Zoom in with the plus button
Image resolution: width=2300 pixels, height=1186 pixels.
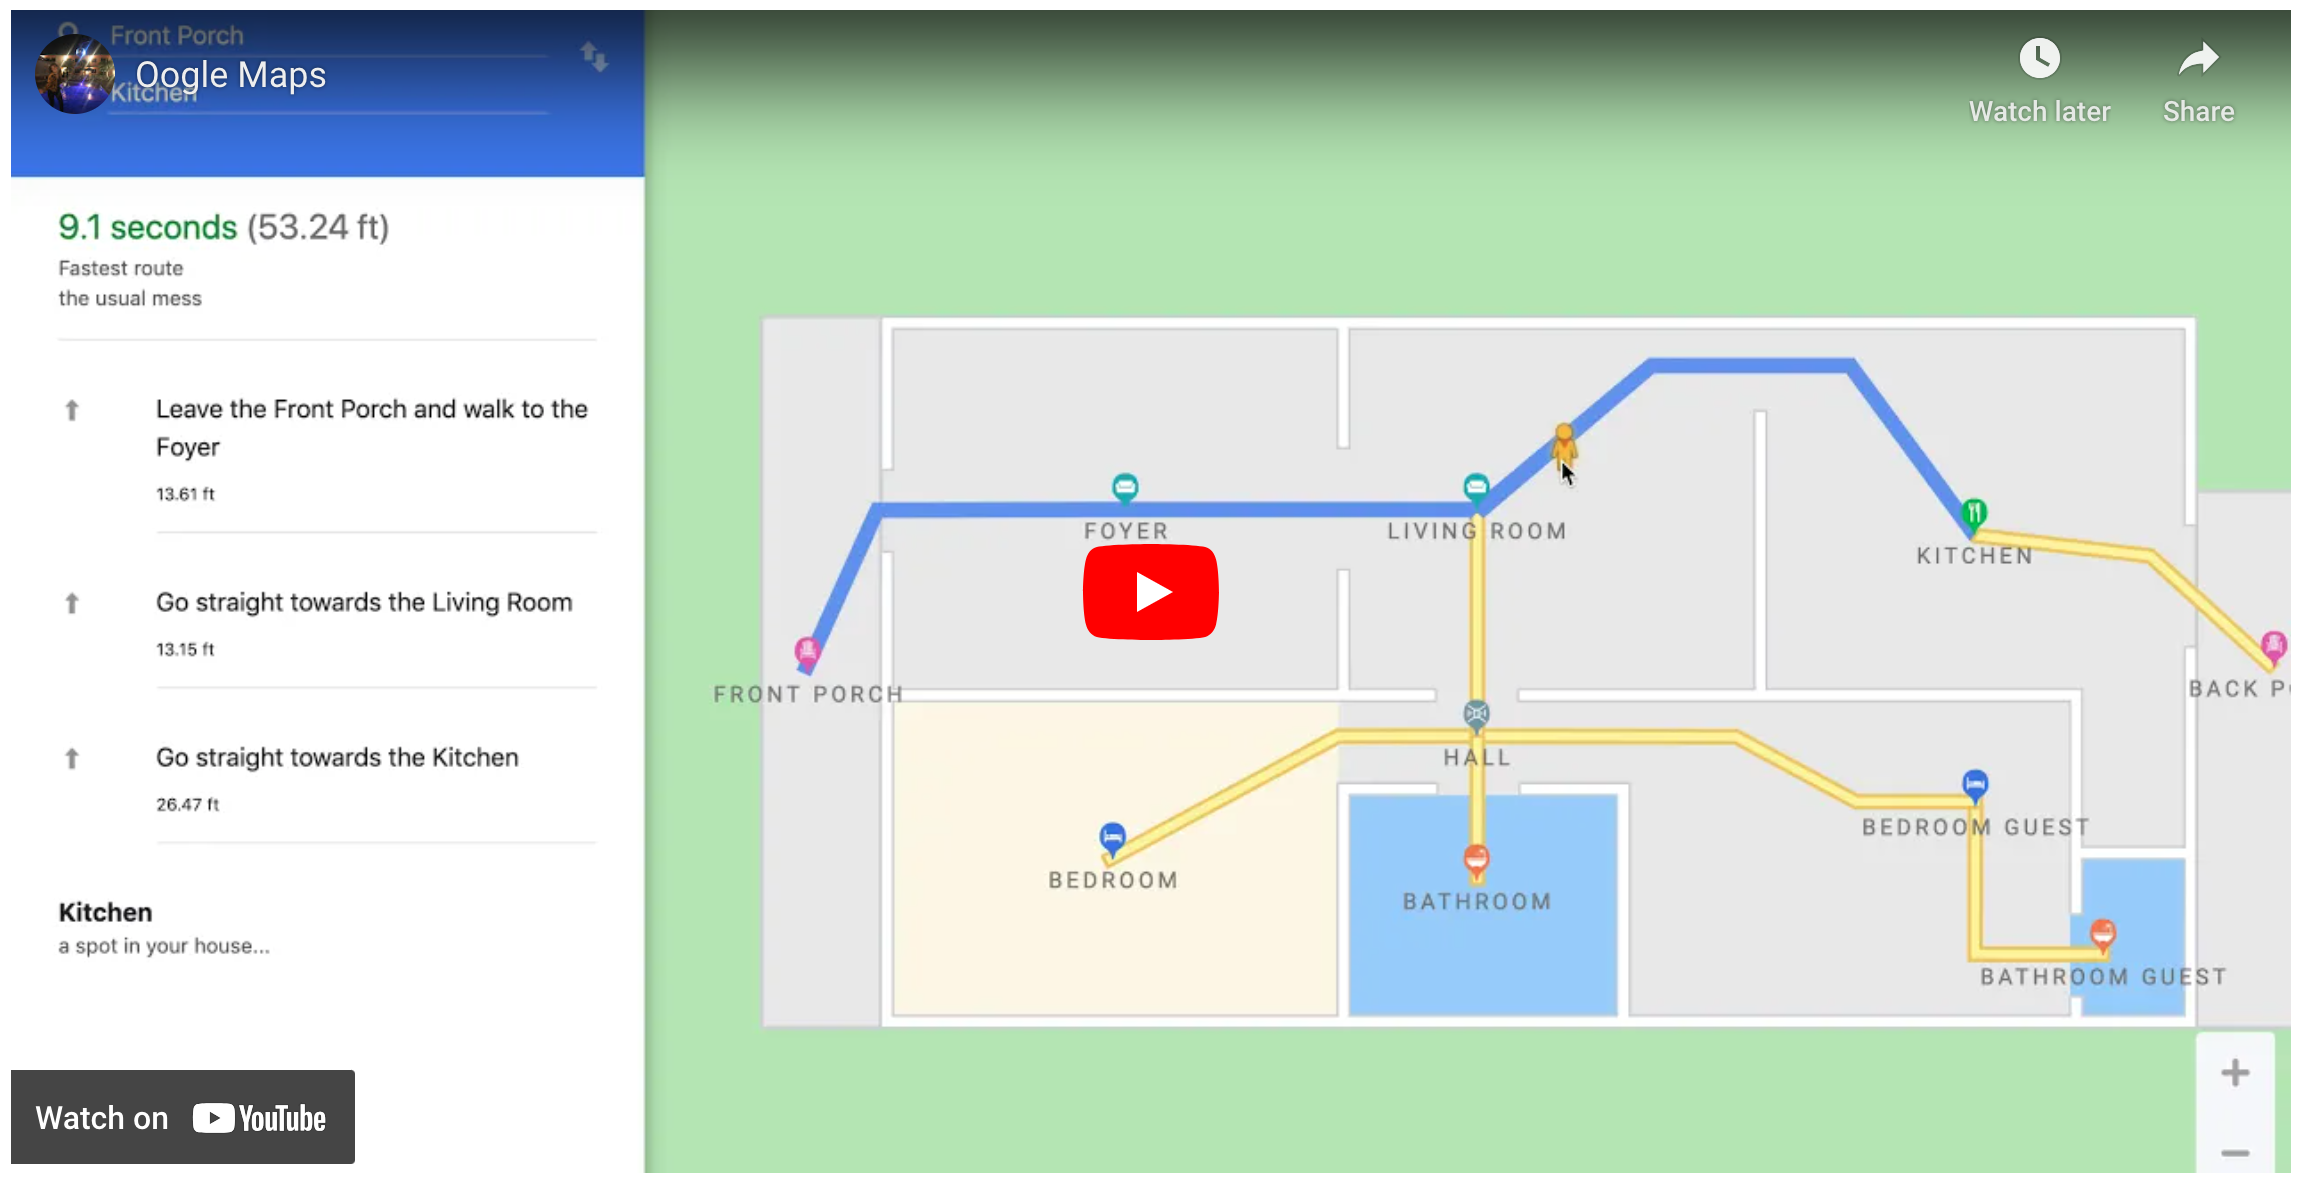point(2235,1073)
